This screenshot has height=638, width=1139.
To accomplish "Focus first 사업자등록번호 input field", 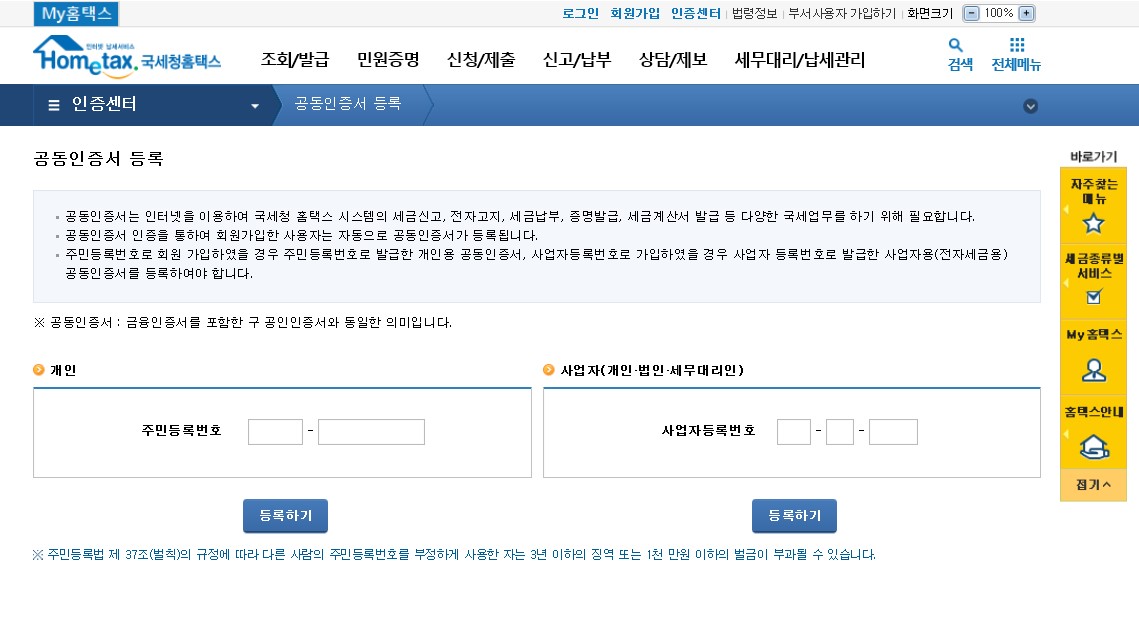I will click(x=794, y=432).
